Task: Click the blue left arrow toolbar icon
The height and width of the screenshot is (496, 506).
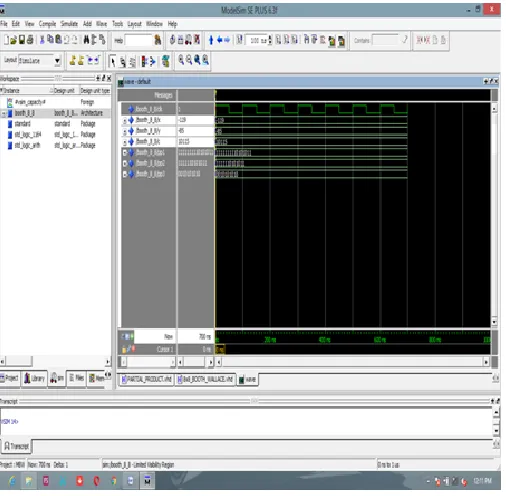Action: click(x=220, y=40)
